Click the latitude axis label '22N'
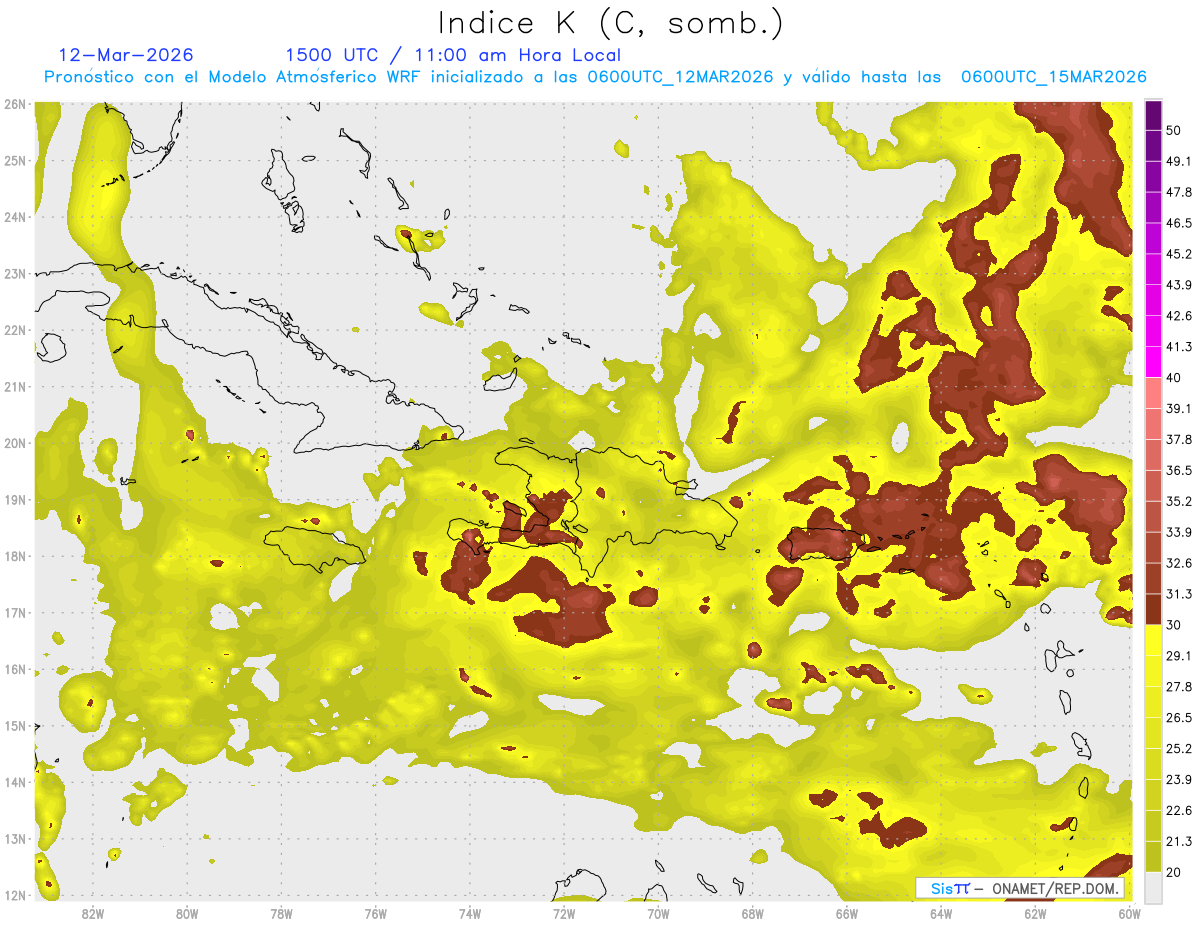This screenshot has width=1200, height=927. [x=15, y=330]
